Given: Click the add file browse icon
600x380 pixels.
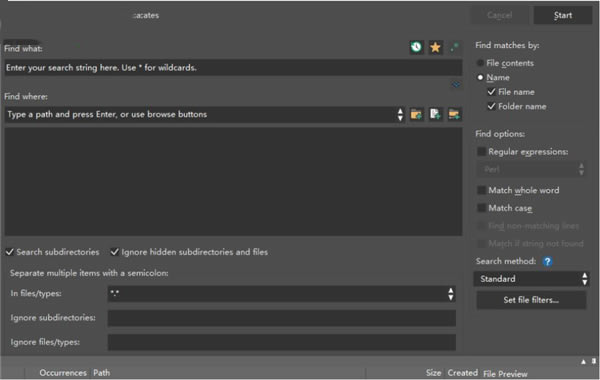Looking at the screenshot, I should point(435,114).
